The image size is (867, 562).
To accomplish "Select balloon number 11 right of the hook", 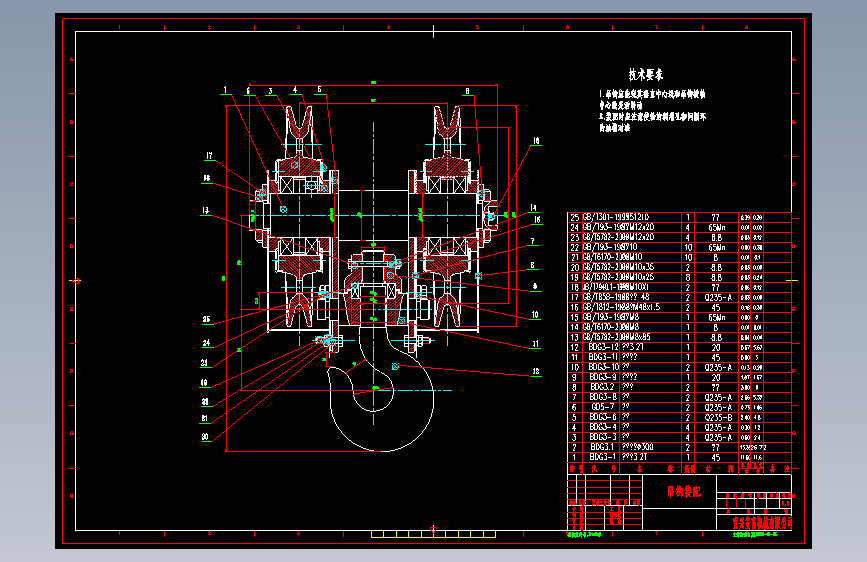I will (535, 344).
